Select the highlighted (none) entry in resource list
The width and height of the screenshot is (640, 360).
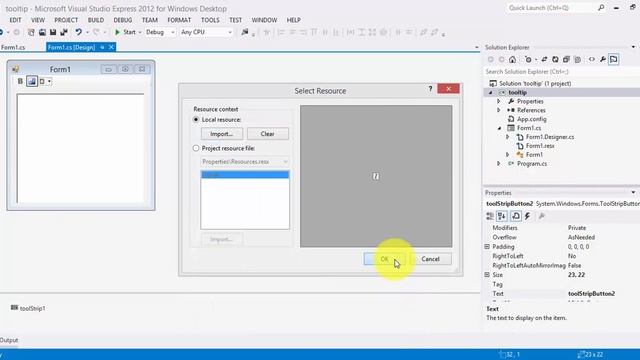245,175
